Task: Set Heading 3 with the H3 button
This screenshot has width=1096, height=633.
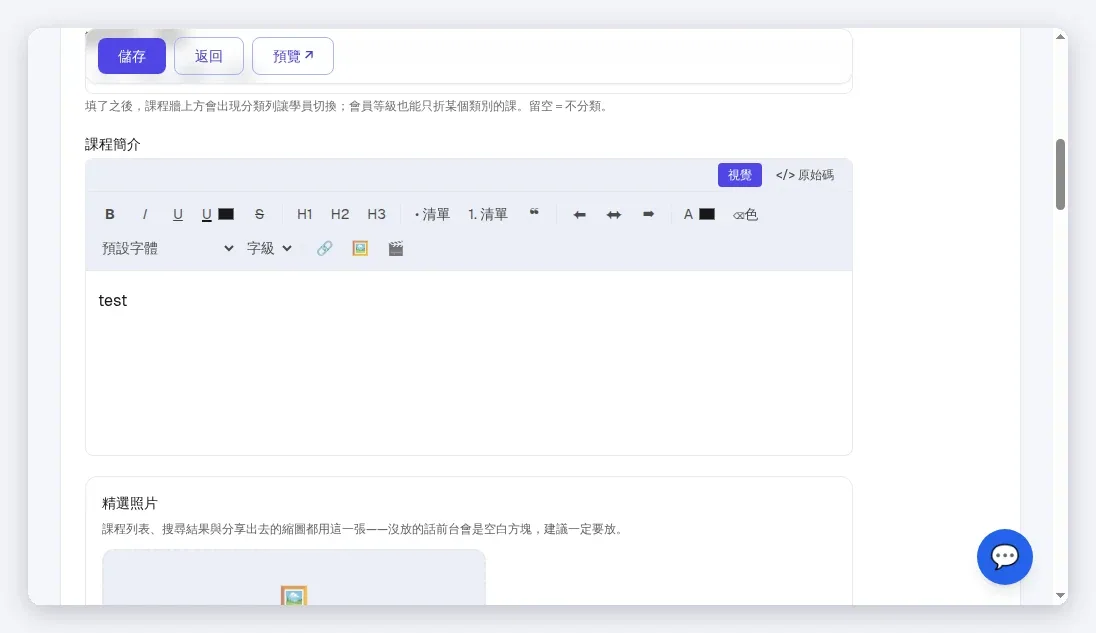Action: point(376,214)
